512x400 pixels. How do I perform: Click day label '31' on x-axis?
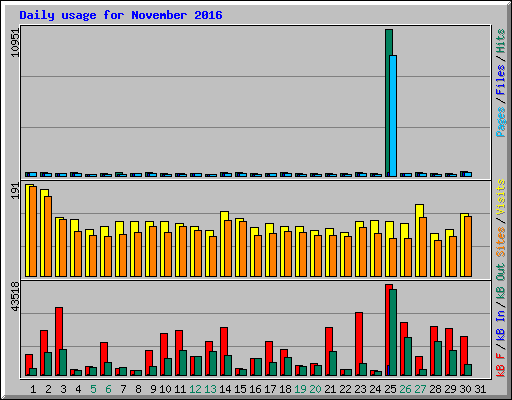point(480,389)
